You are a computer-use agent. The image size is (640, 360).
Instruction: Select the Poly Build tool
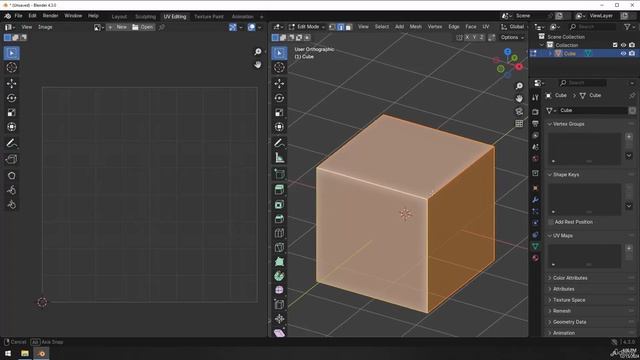(279, 262)
